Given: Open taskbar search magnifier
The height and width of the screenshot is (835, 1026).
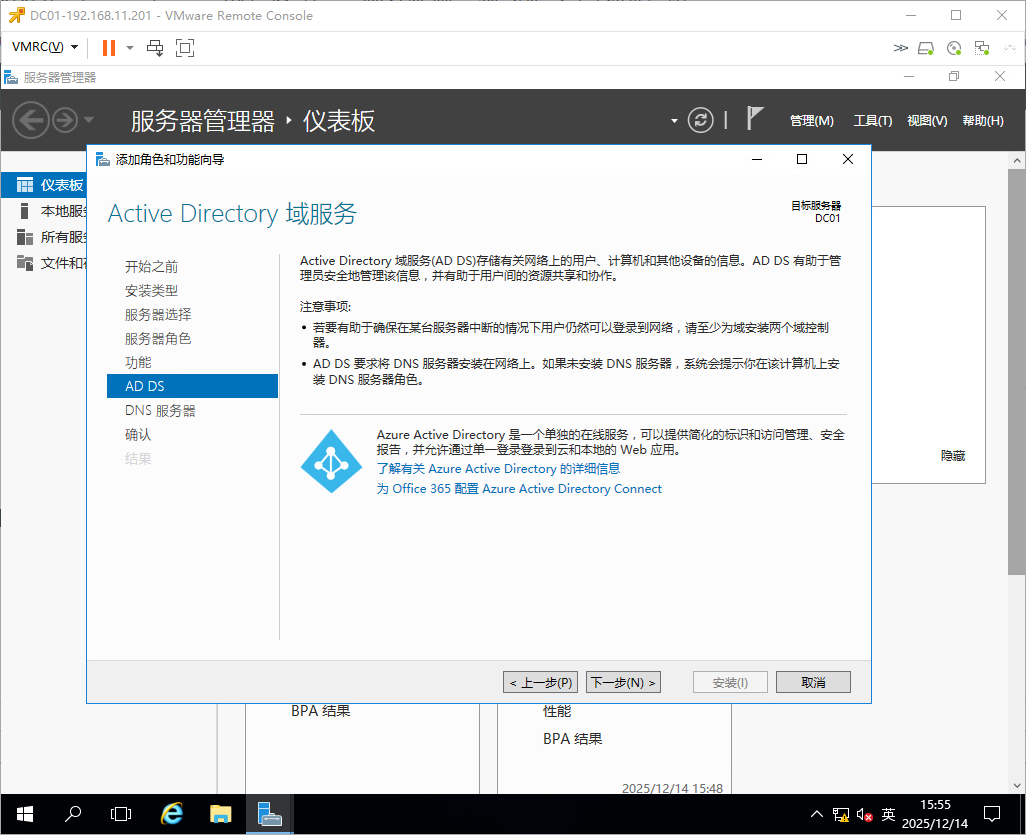Looking at the screenshot, I should (73, 814).
